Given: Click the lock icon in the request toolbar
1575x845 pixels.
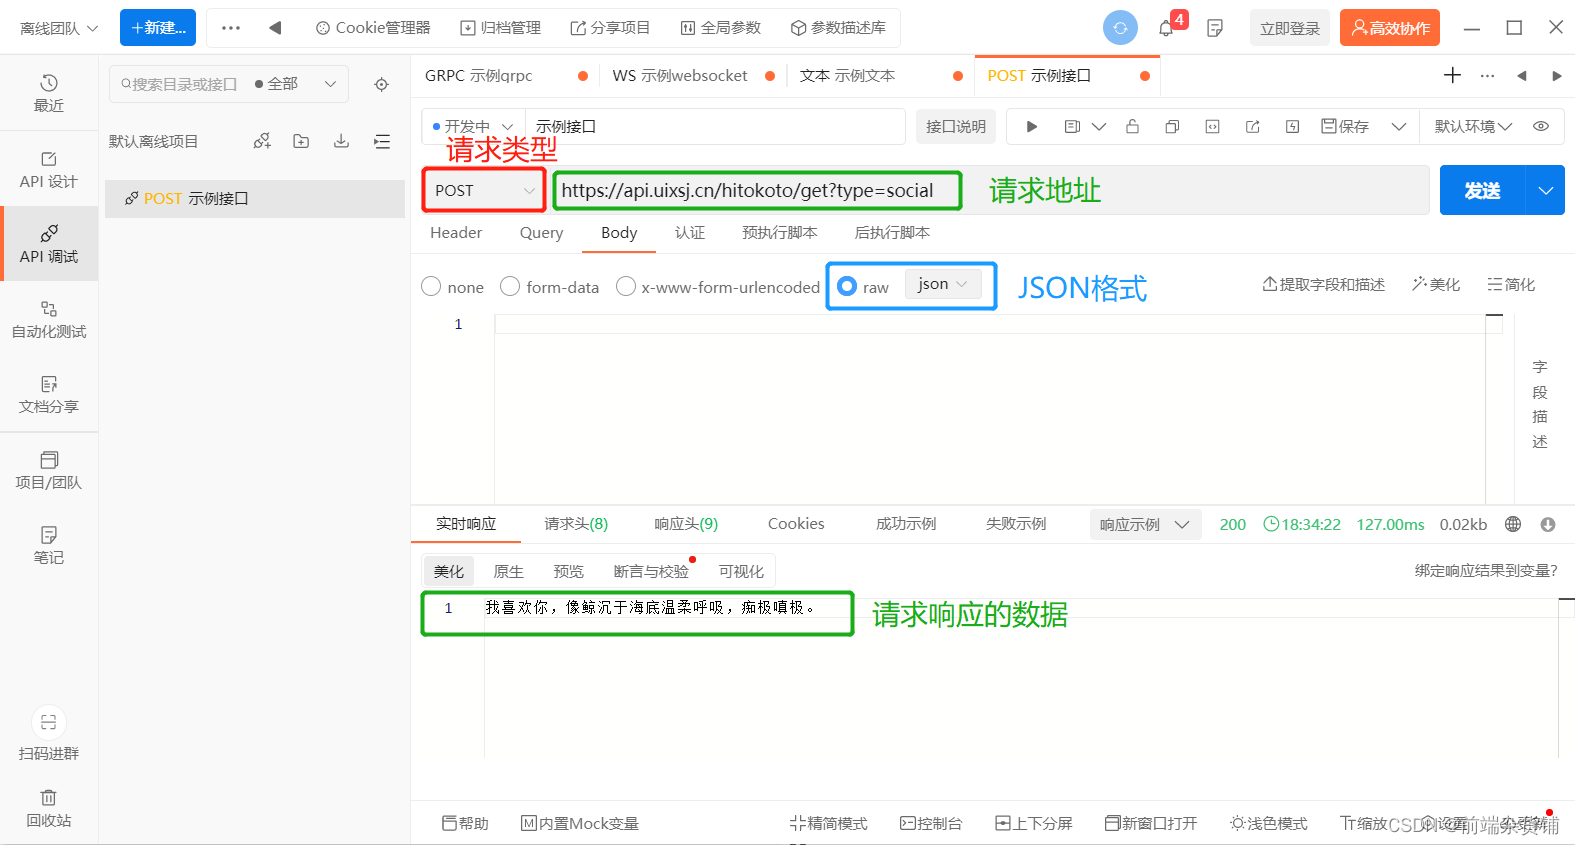Looking at the screenshot, I should click(1132, 127).
